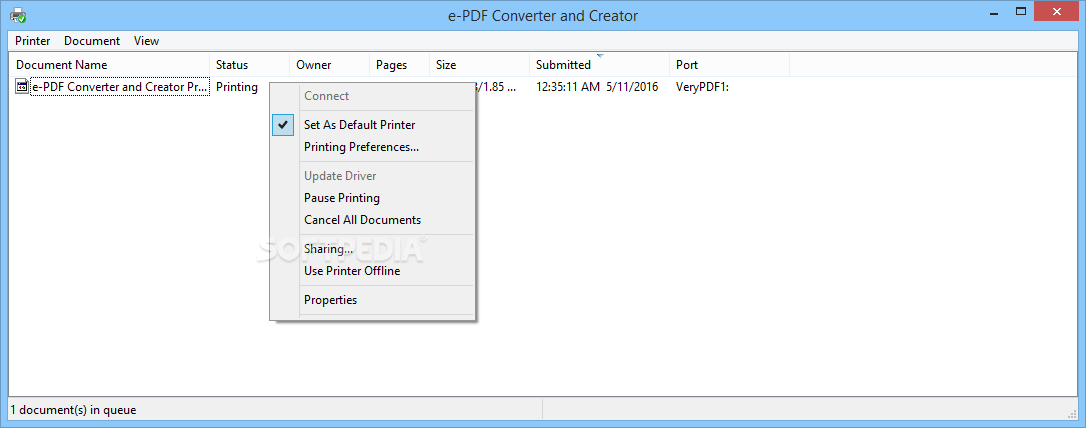Open the Printer menu
Screen dimensions: 1086x428
tap(33, 41)
